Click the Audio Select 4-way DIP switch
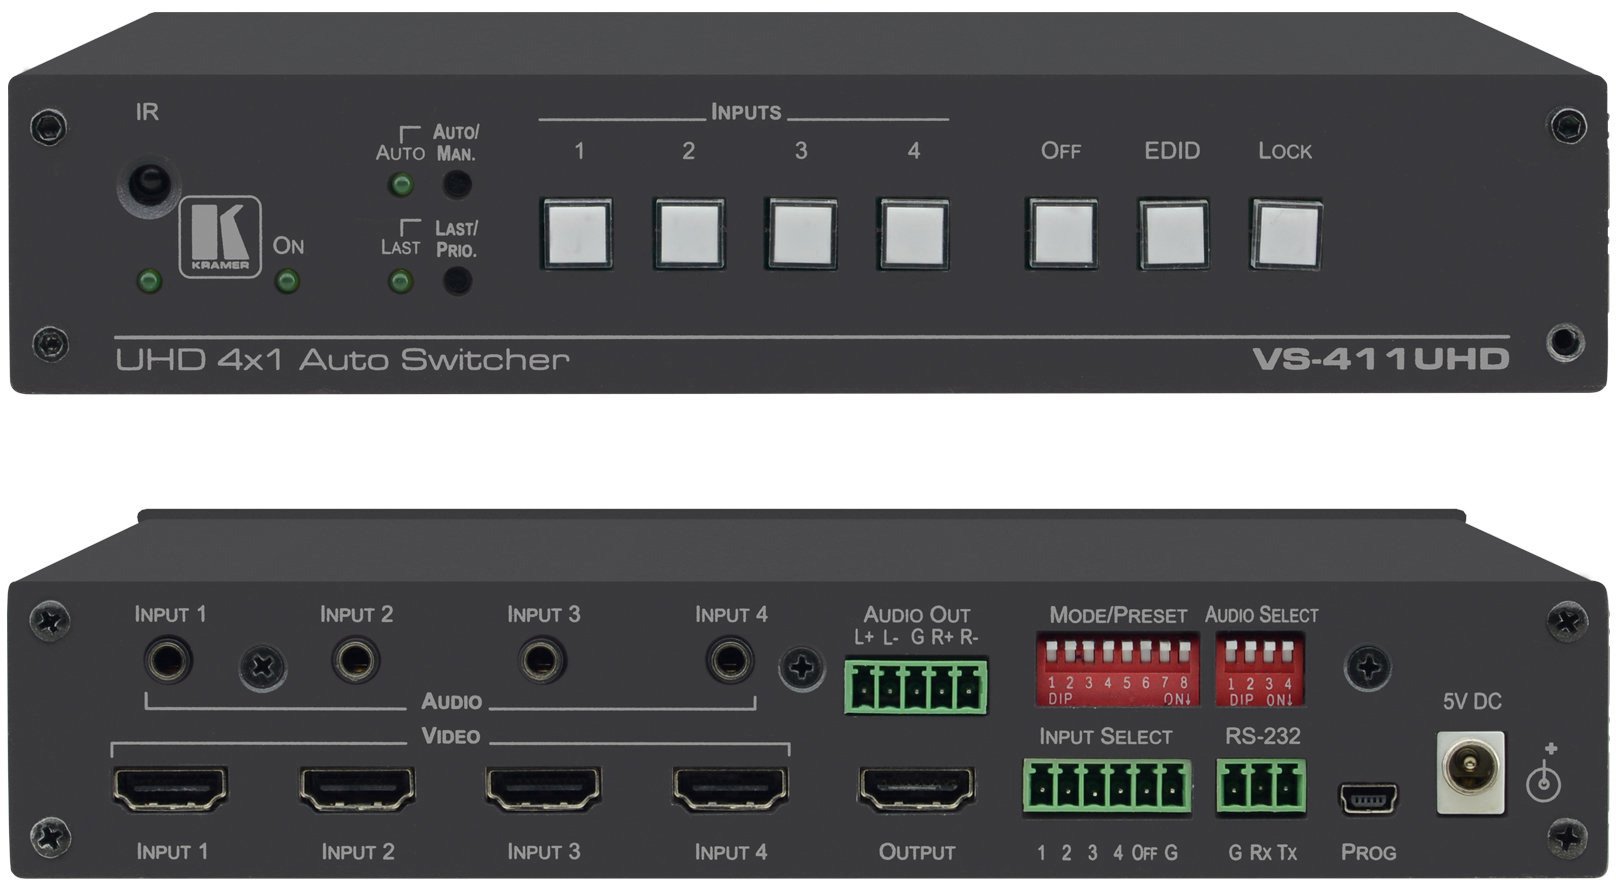1616x880 pixels. tap(1260, 669)
